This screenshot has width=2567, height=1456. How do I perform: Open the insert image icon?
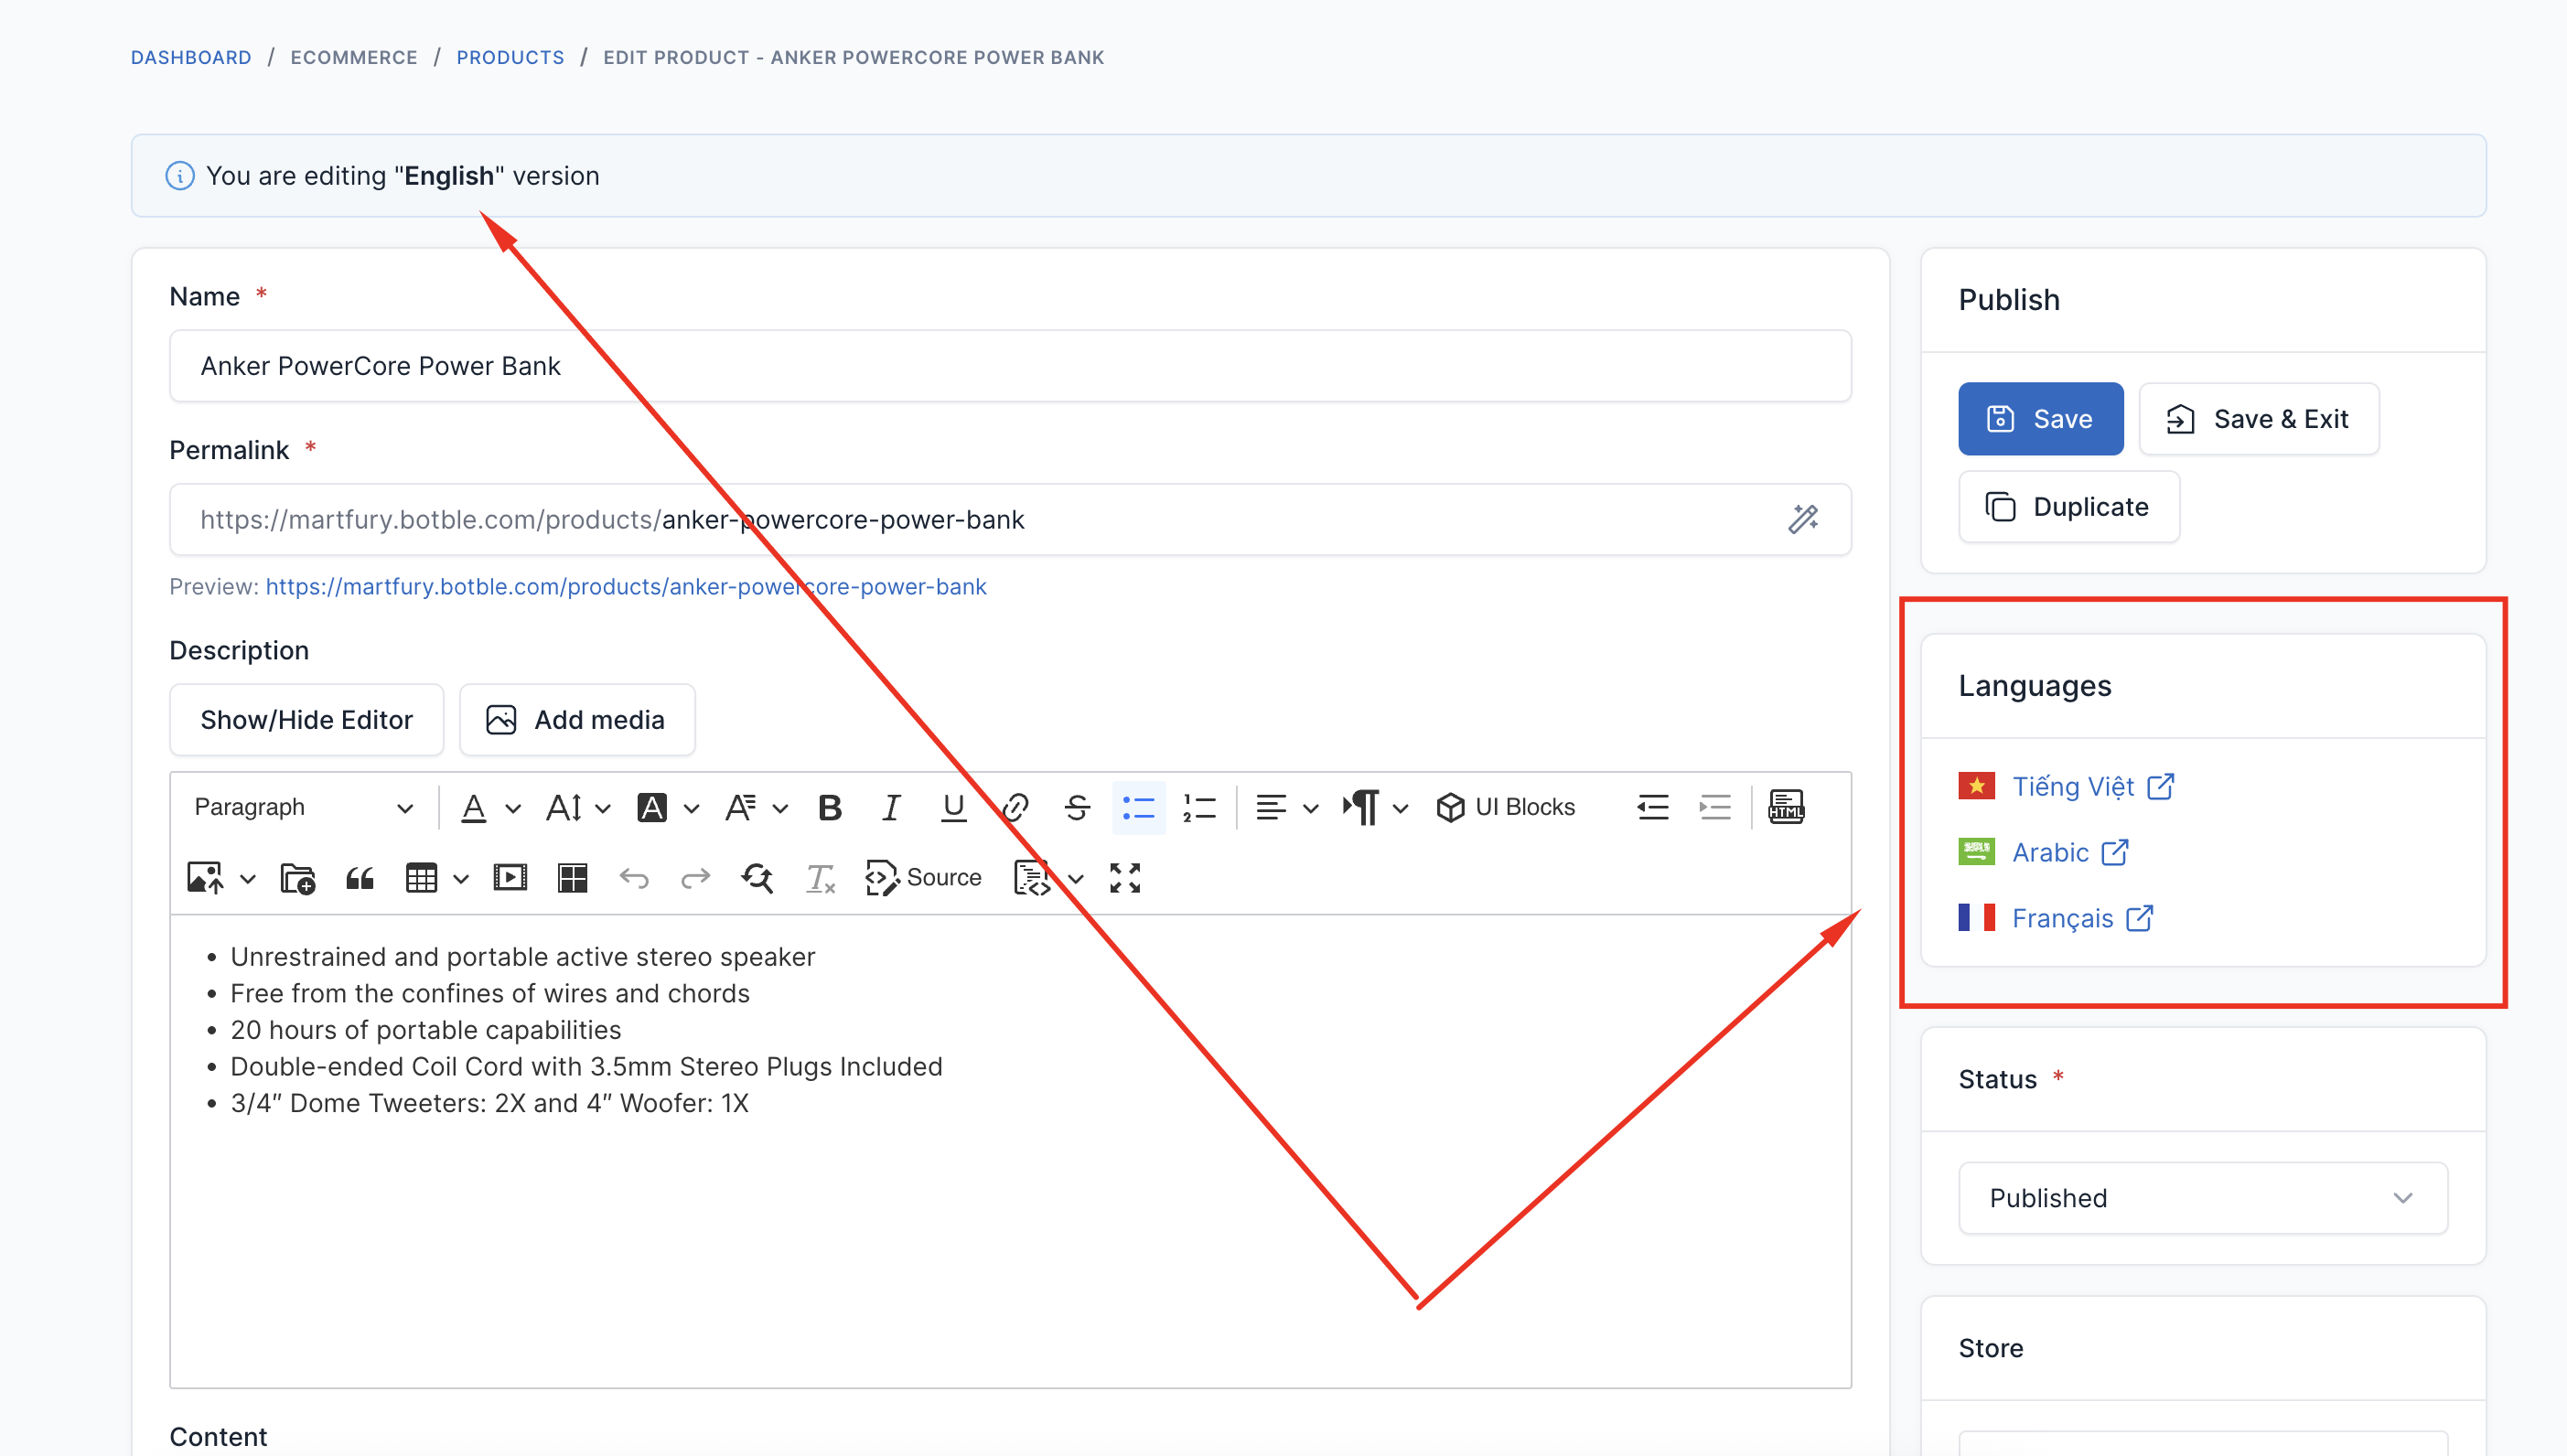point(205,878)
